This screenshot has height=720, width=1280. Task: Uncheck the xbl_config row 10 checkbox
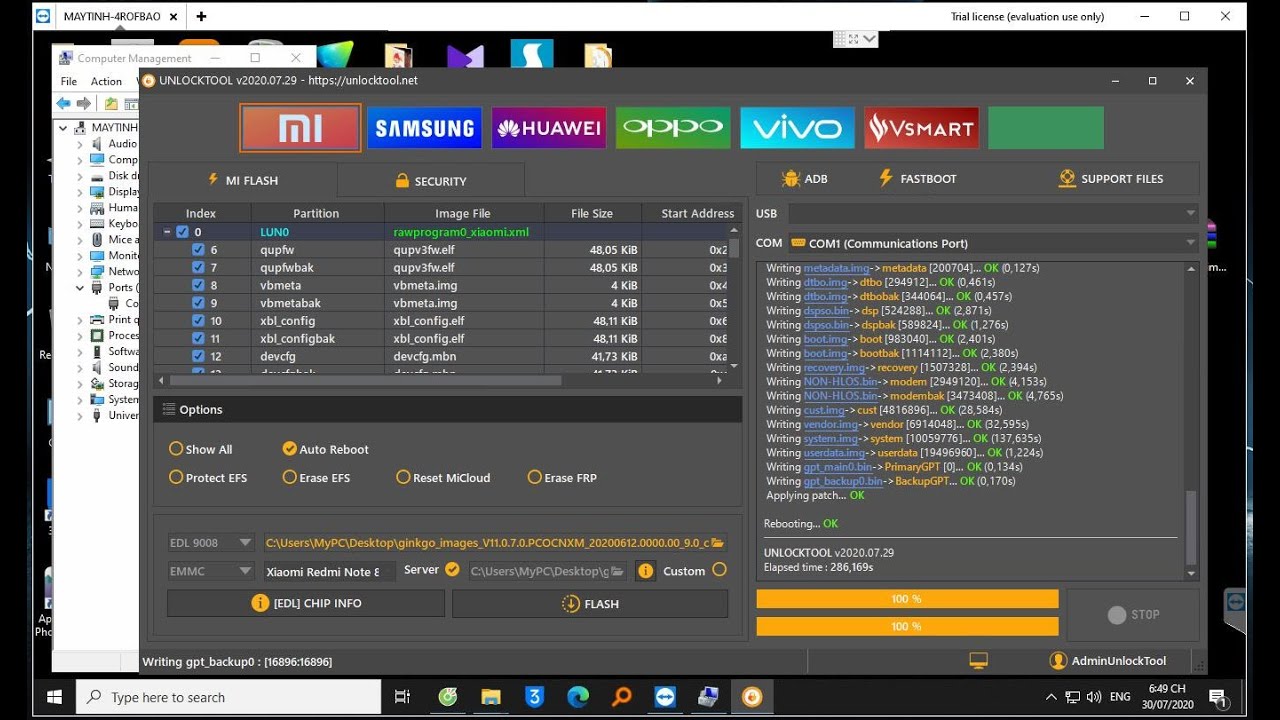[198, 321]
